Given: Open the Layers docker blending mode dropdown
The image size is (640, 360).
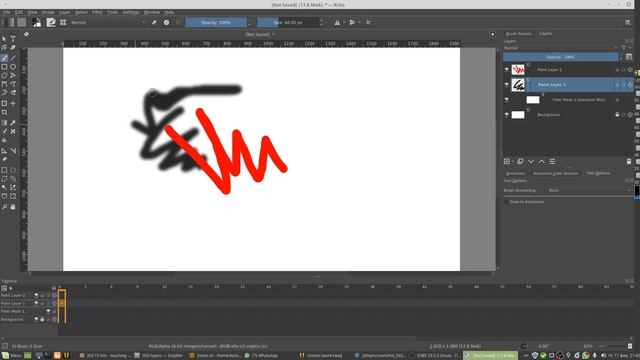Looking at the screenshot, I should point(561,48).
